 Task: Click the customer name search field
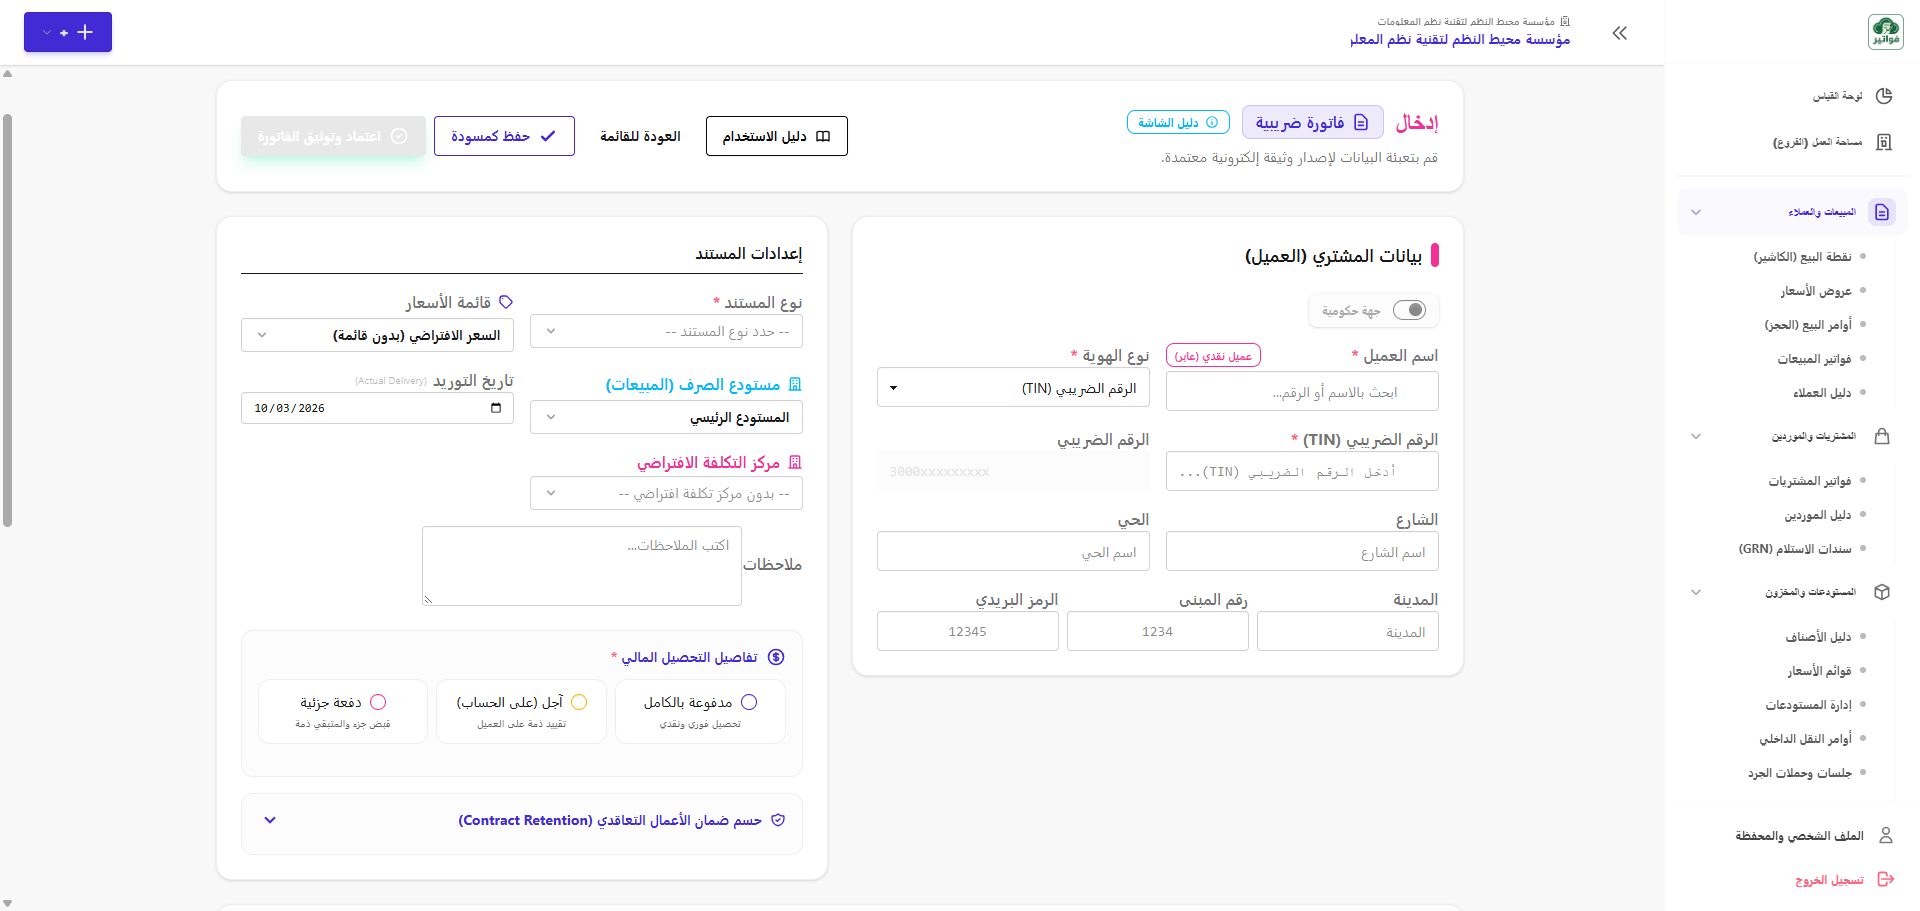(x=1302, y=391)
